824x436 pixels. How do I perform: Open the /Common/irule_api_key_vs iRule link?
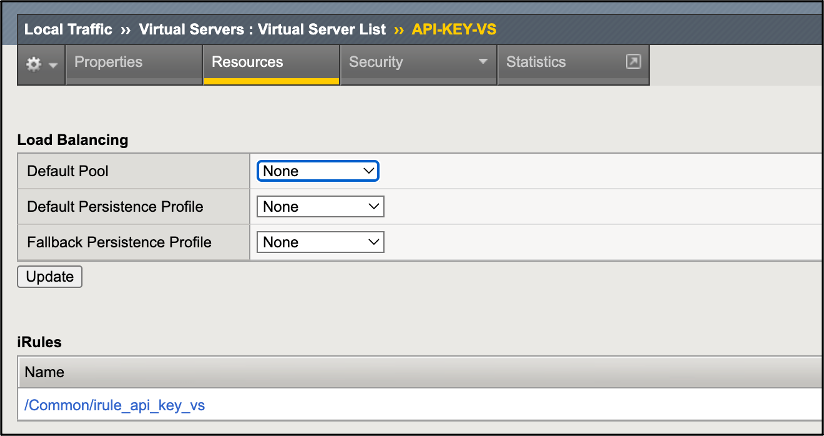115,405
